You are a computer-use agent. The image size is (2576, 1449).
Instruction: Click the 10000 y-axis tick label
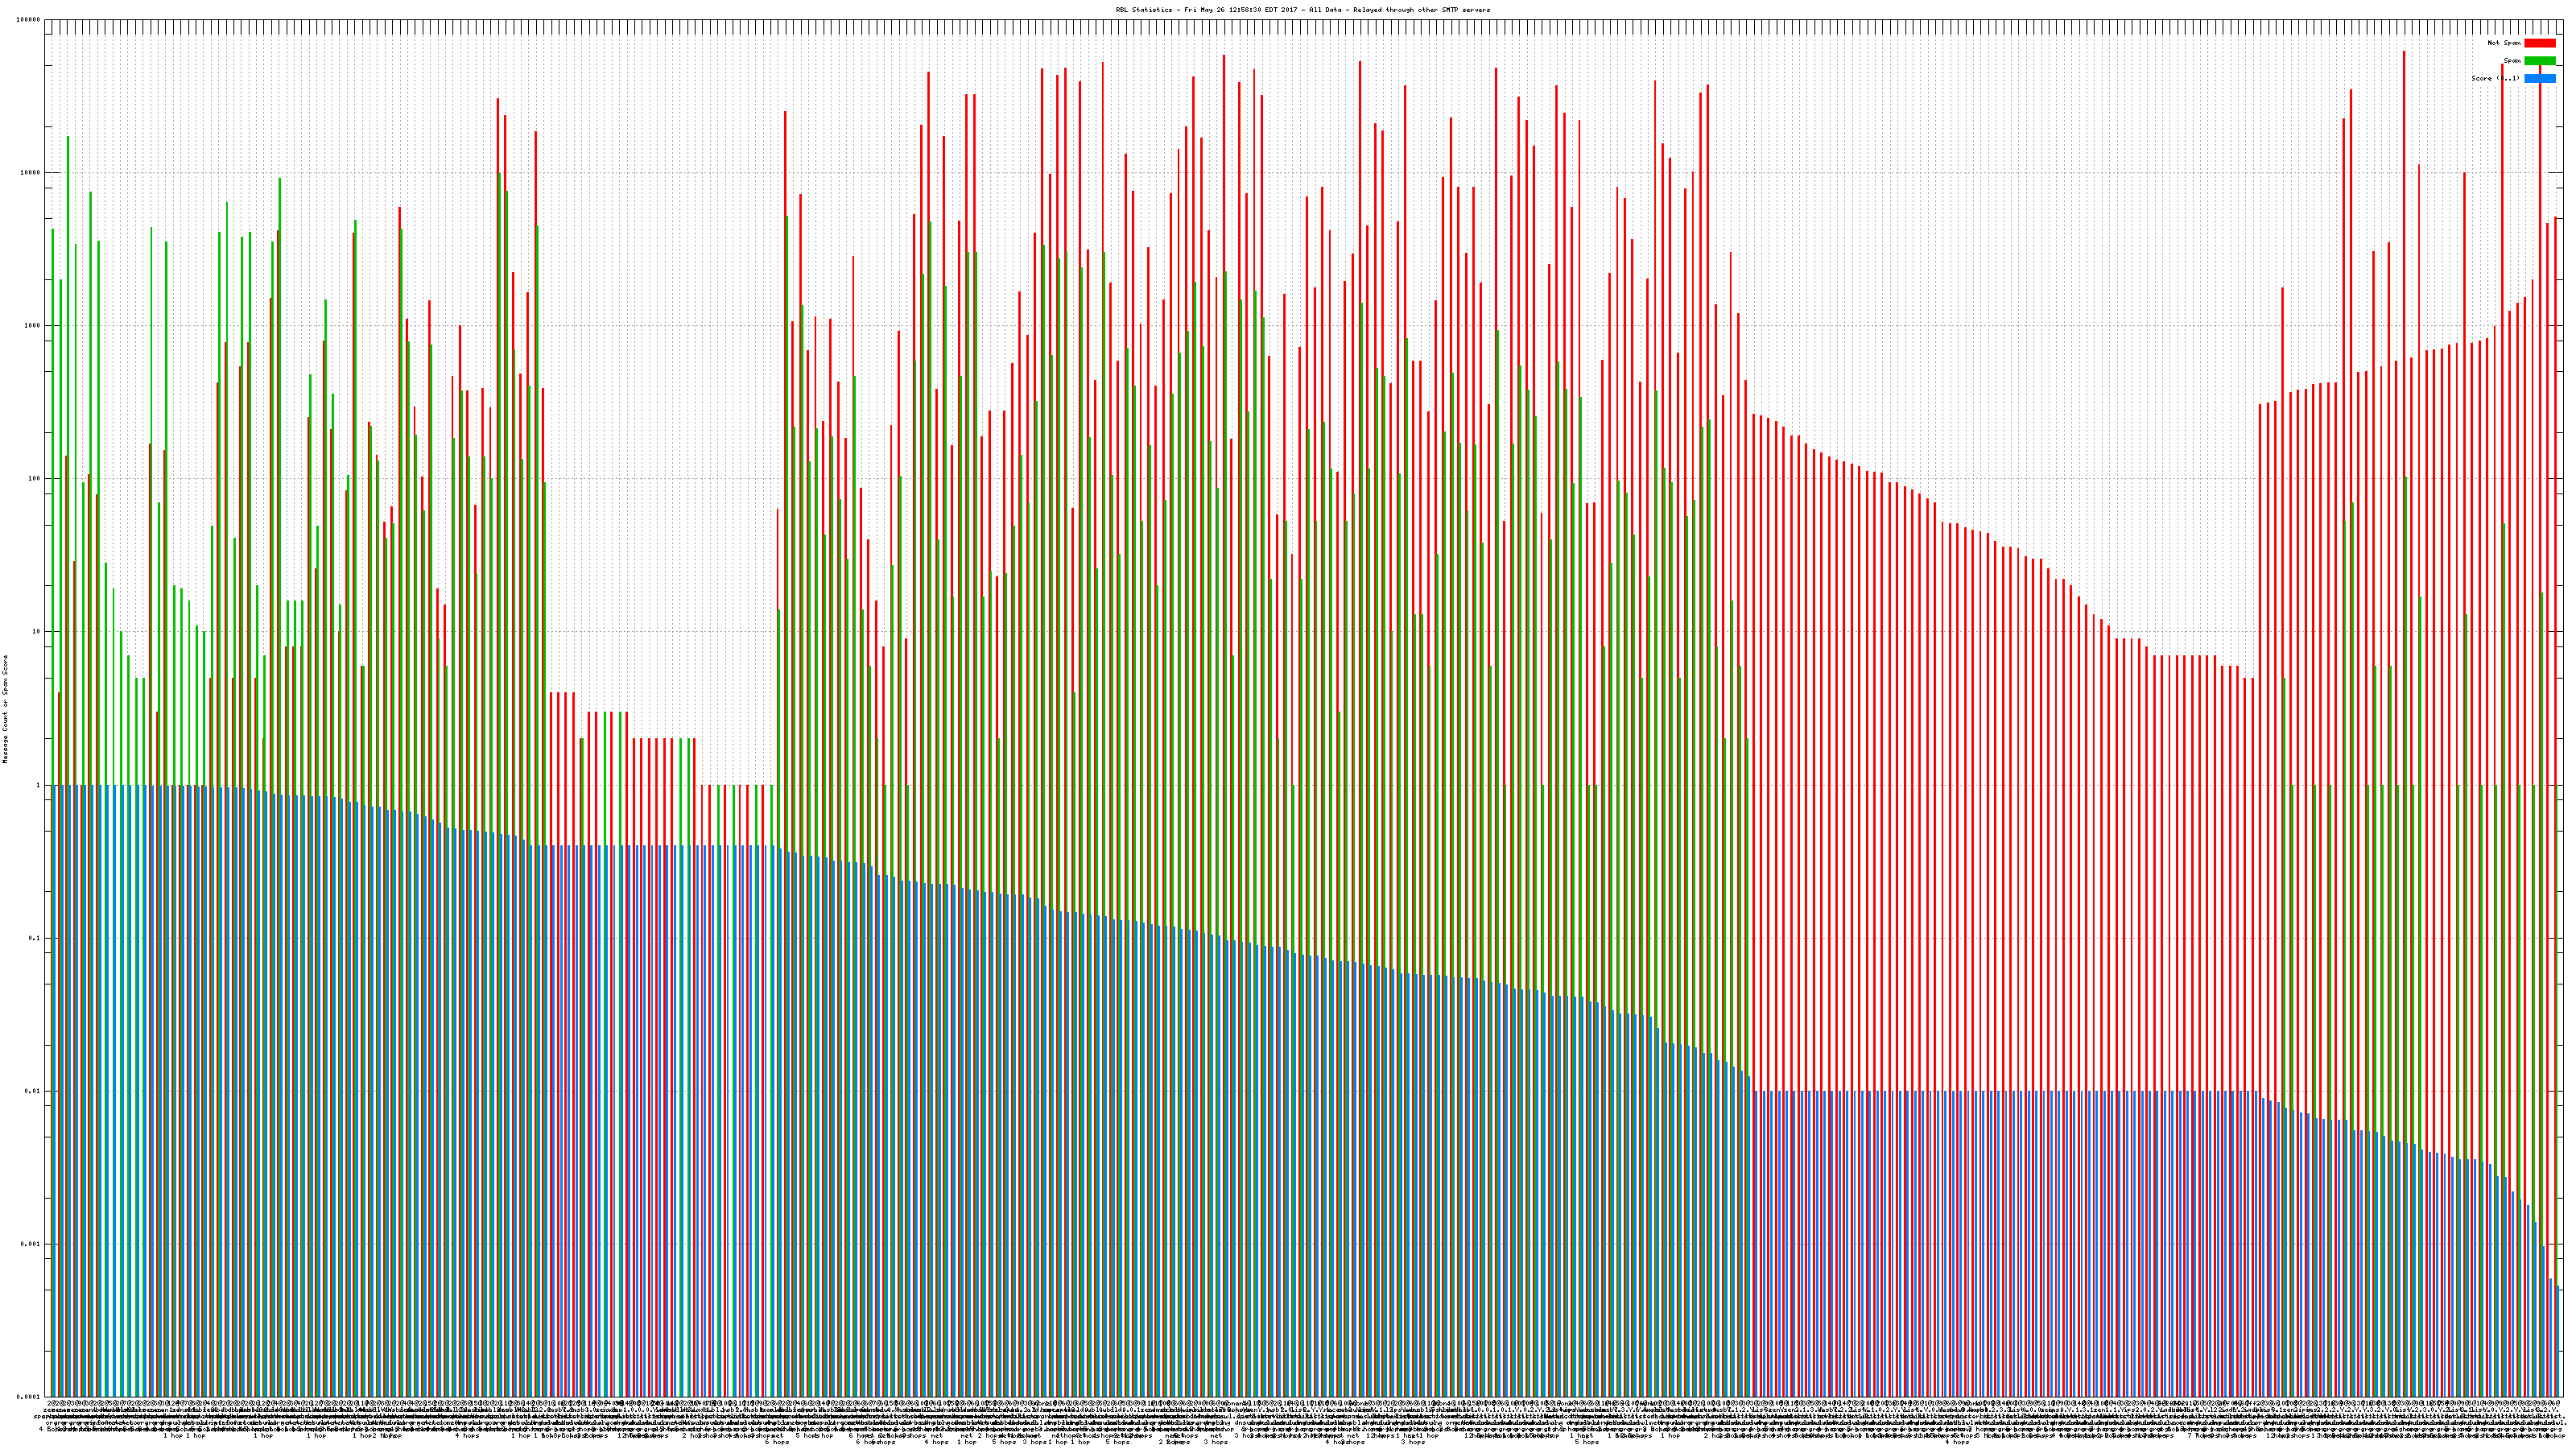pos(30,173)
